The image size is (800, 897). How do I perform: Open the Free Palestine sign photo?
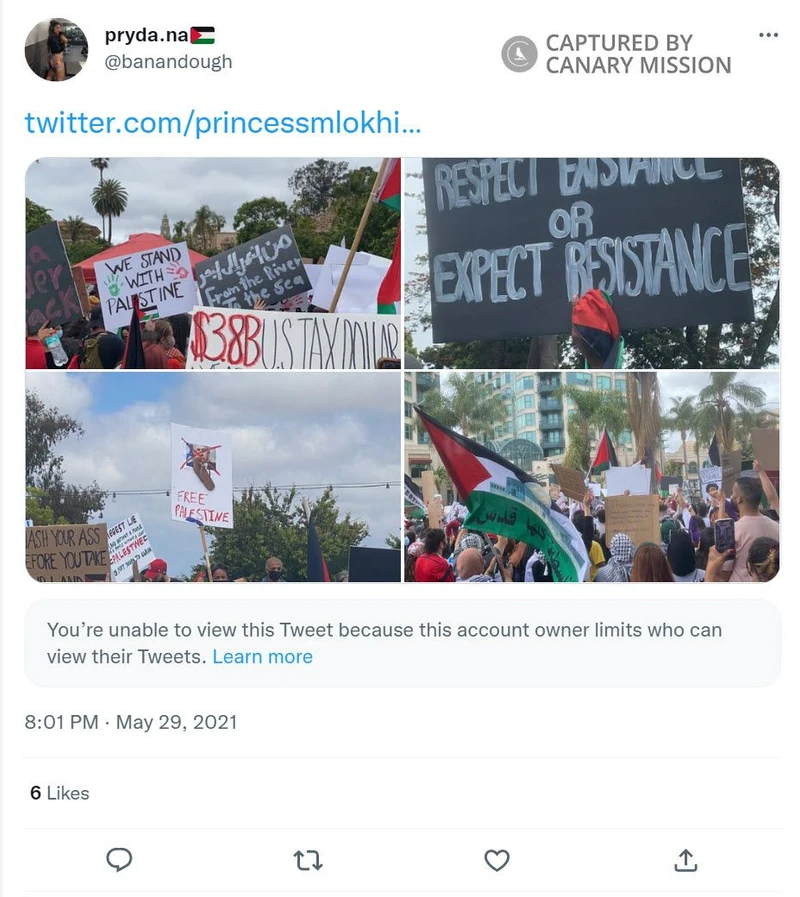pos(213,477)
